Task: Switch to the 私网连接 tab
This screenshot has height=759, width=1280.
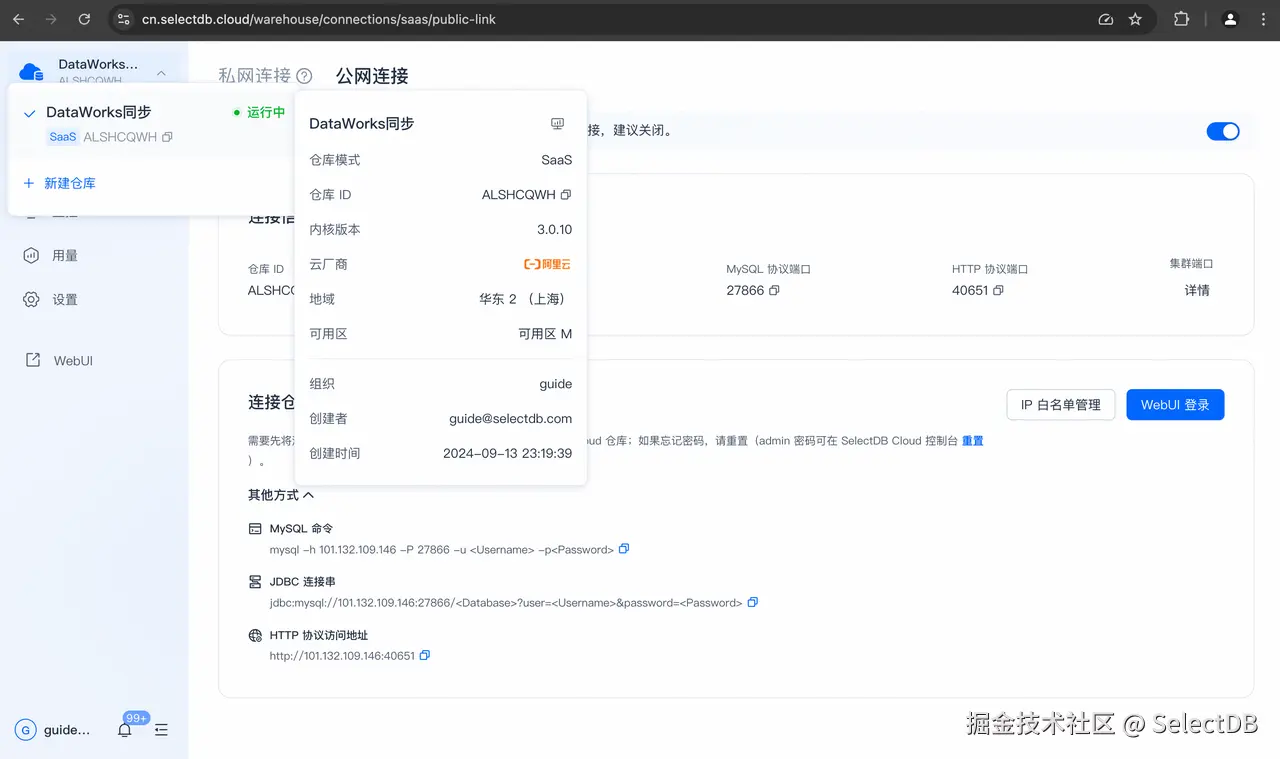Action: [x=257, y=75]
